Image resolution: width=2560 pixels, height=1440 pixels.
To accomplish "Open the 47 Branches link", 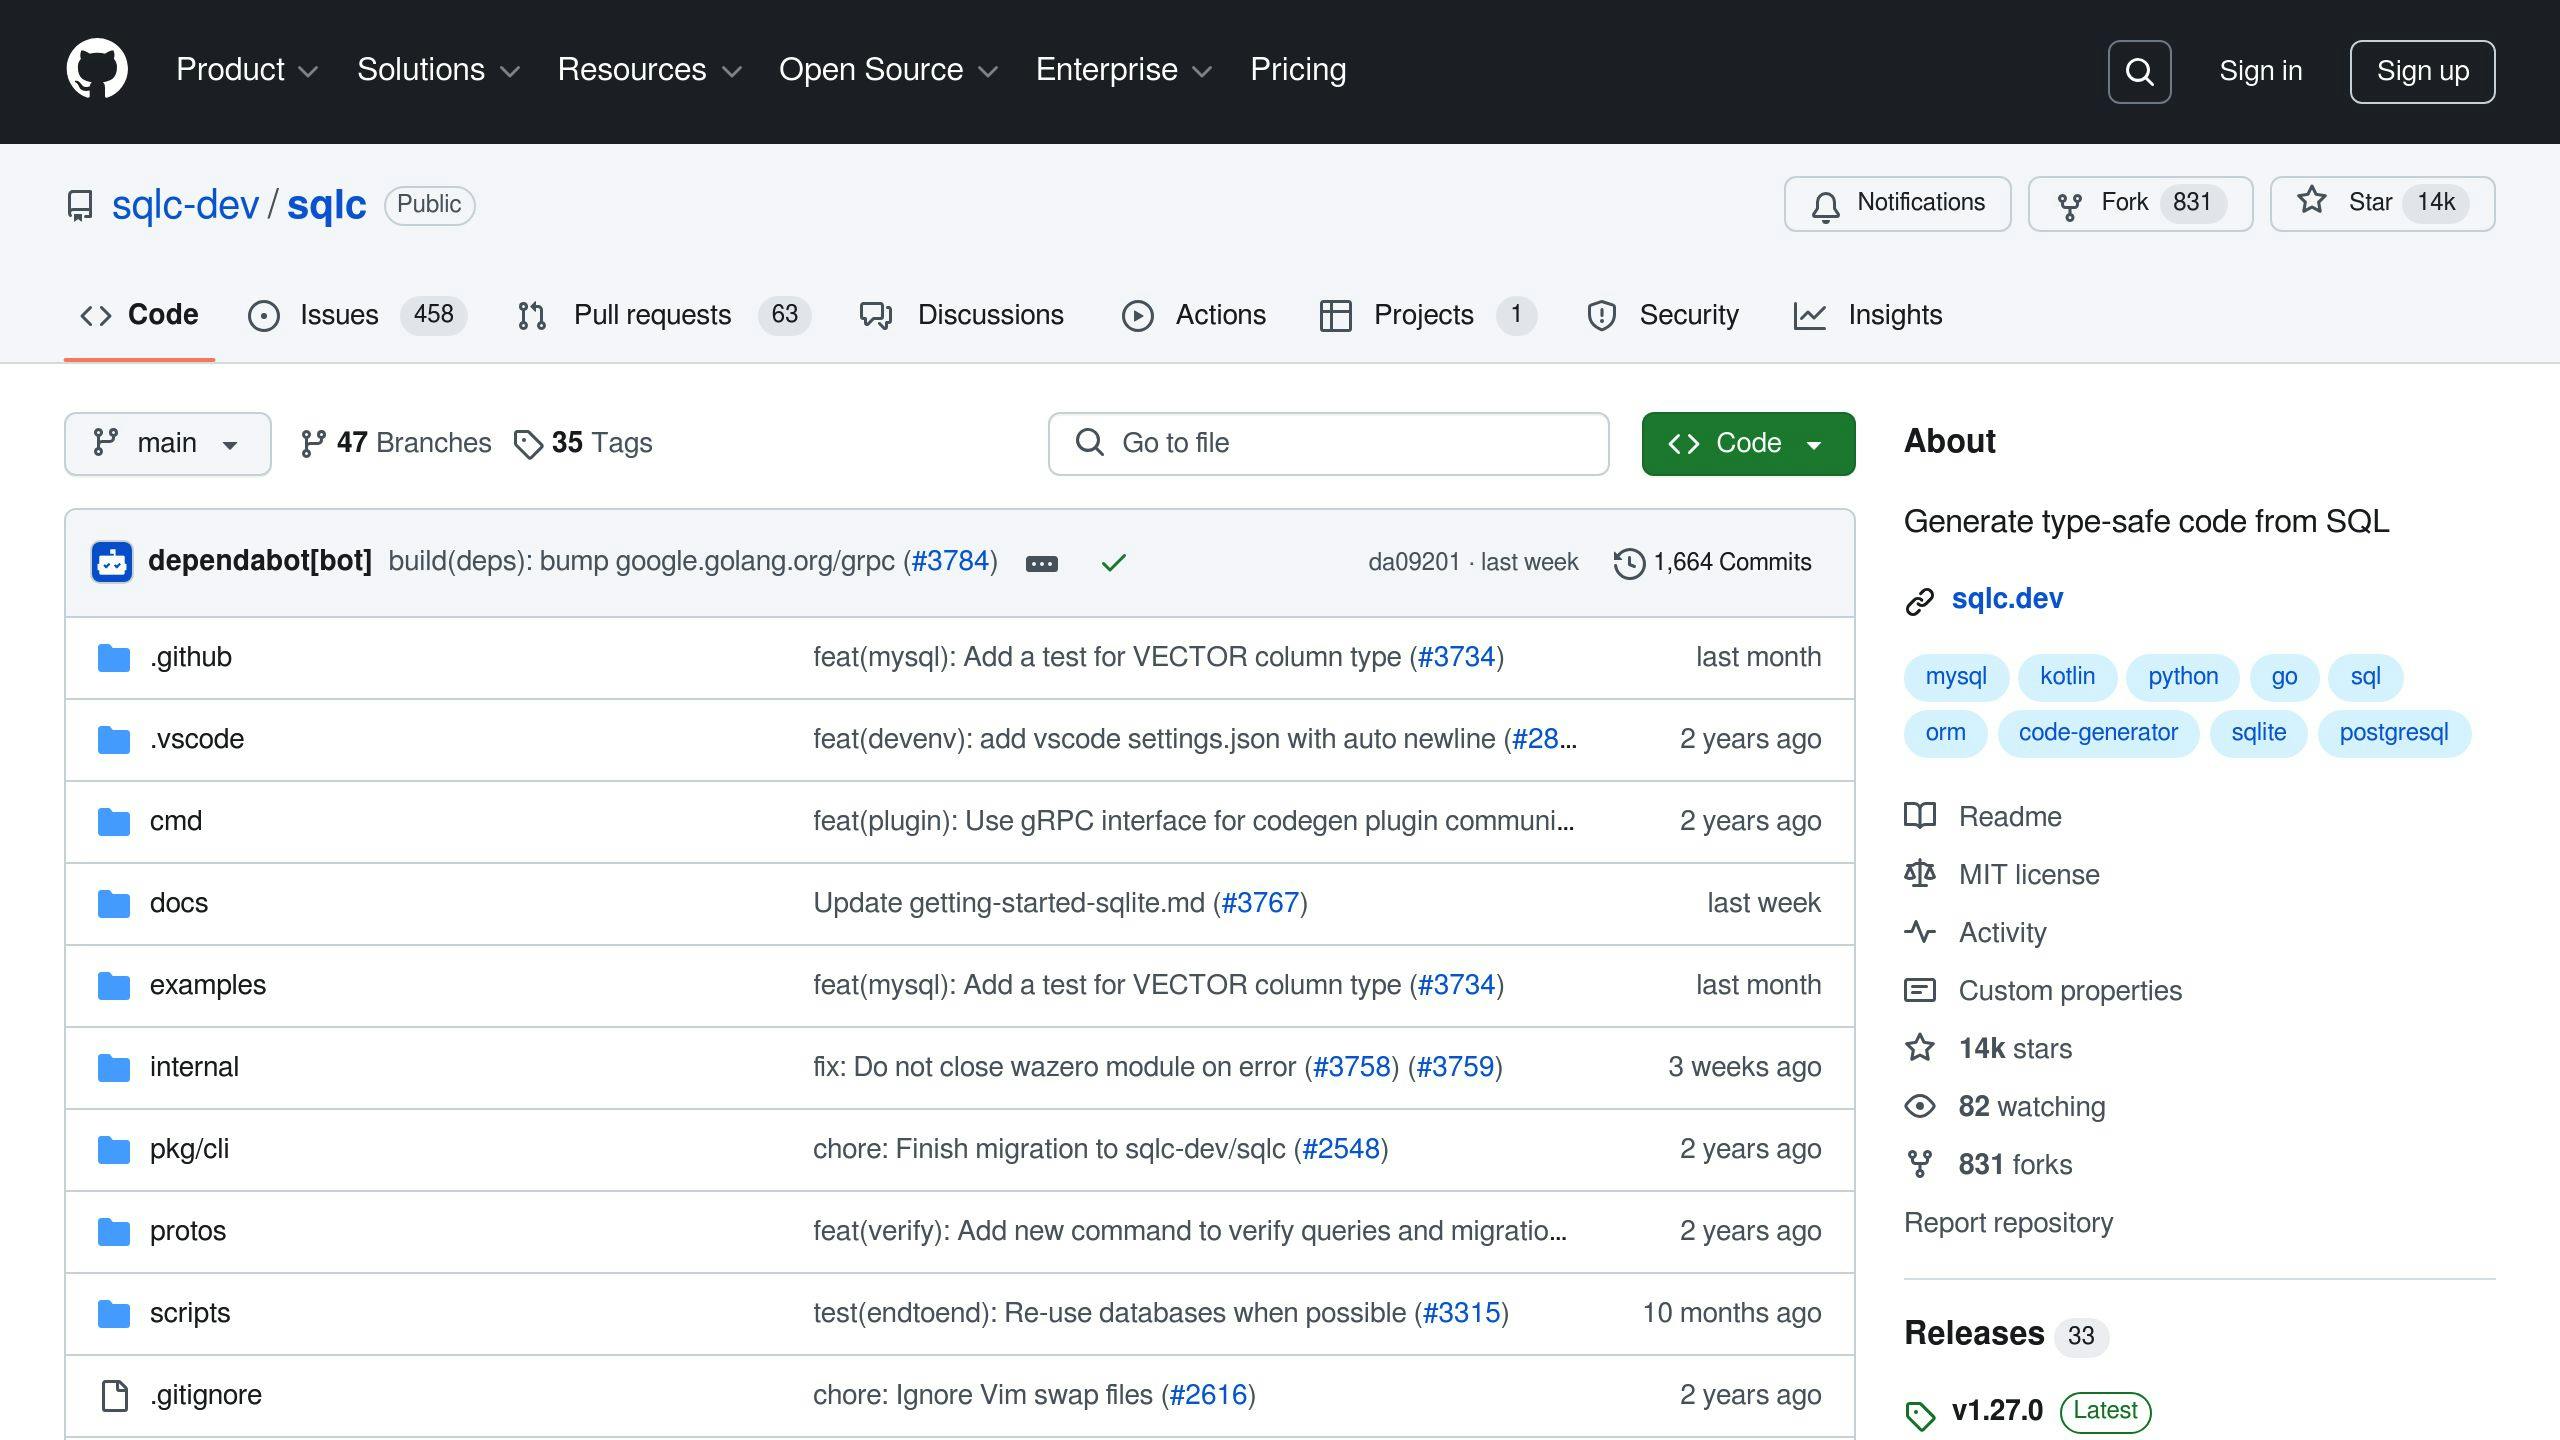I will (396, 443).
